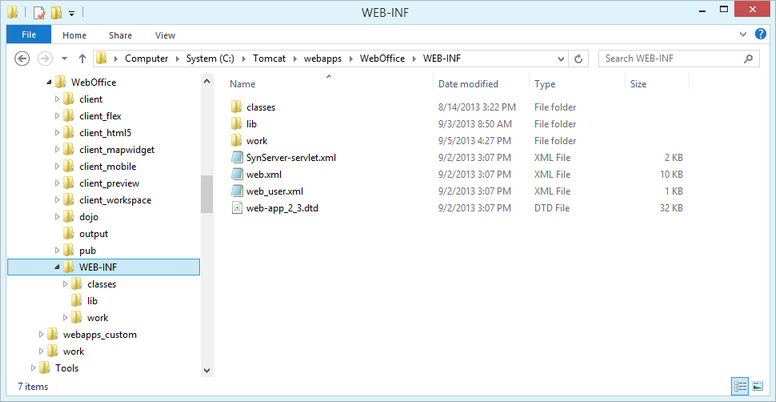Select System (C:) in the breadcrumb
The image size is (776, 402).
click(211, 58)
